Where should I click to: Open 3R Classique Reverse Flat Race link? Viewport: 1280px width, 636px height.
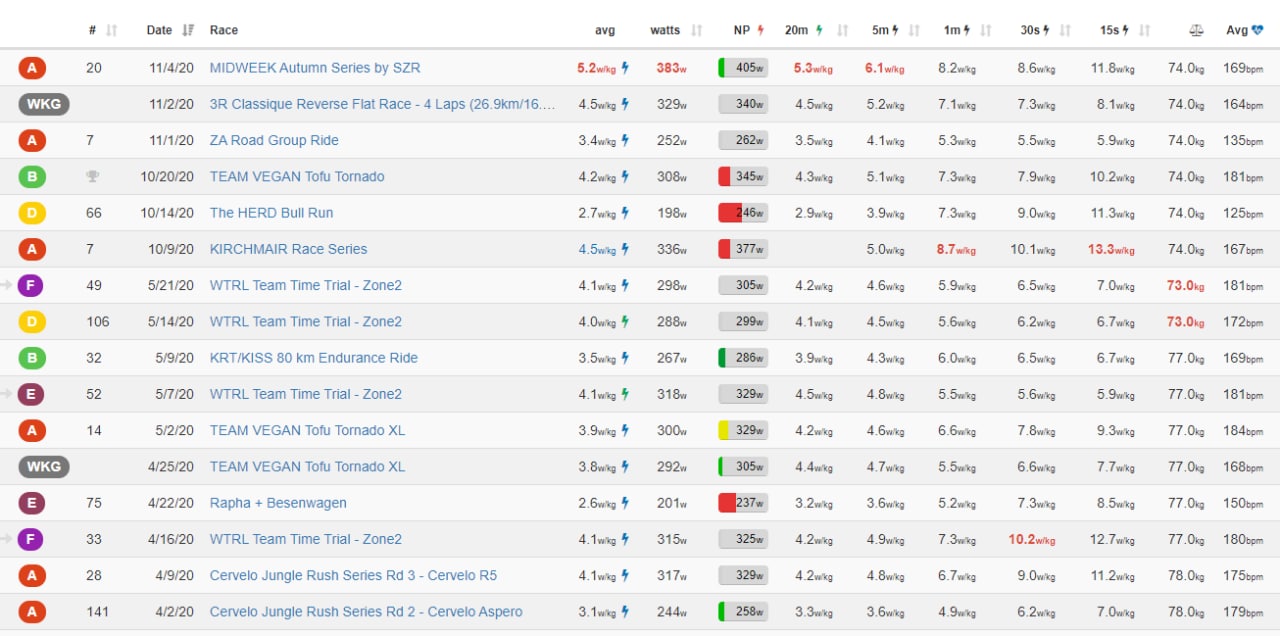(x=383, y=104)
